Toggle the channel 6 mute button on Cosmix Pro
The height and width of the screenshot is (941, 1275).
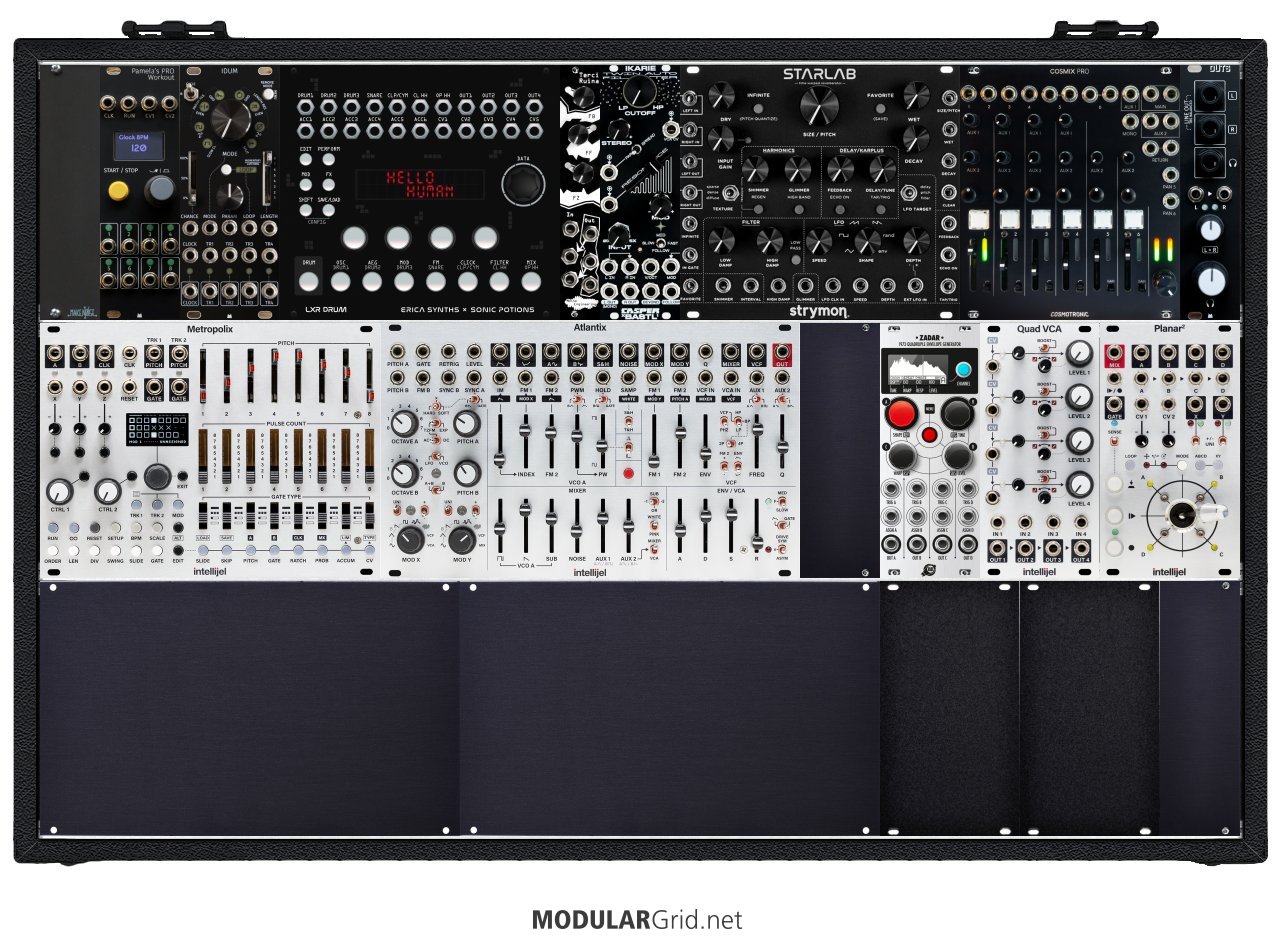click(x=1132, y=219)
